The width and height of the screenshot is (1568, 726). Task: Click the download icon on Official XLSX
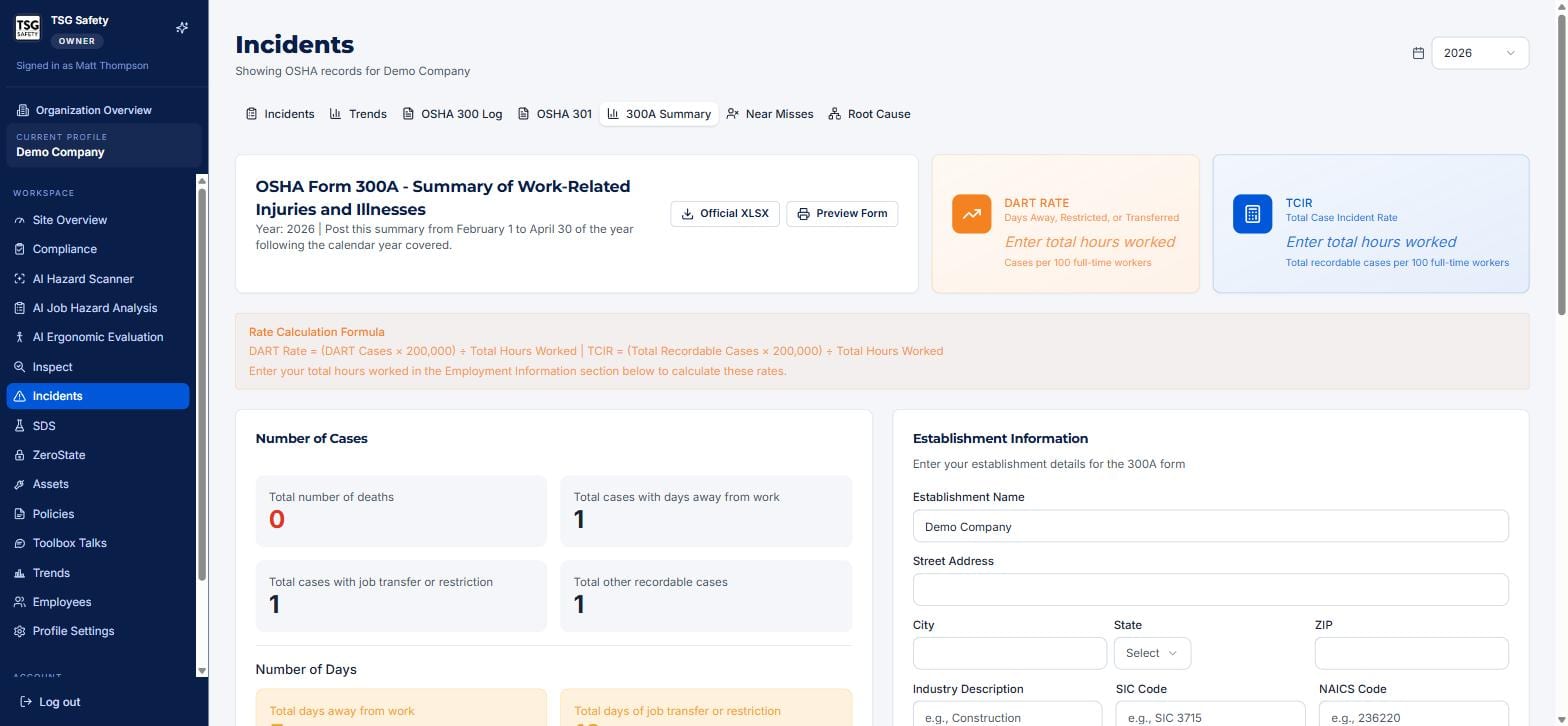click(687, 214)
